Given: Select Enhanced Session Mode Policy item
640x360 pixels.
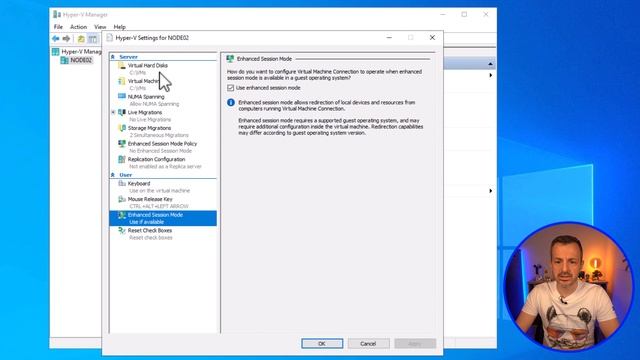Looking at the screenshot, I should (162, 144).
